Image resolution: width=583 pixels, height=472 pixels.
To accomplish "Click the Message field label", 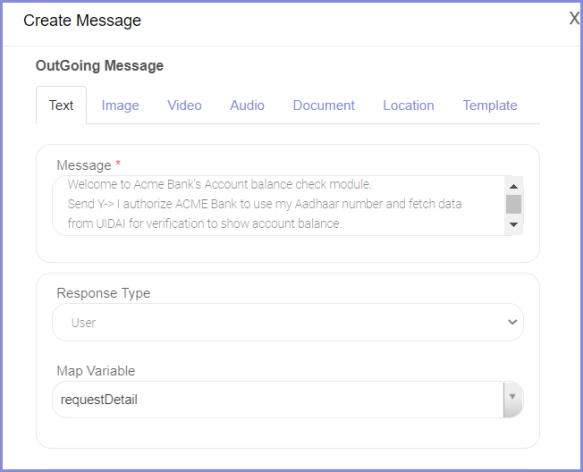I will 84,165.
